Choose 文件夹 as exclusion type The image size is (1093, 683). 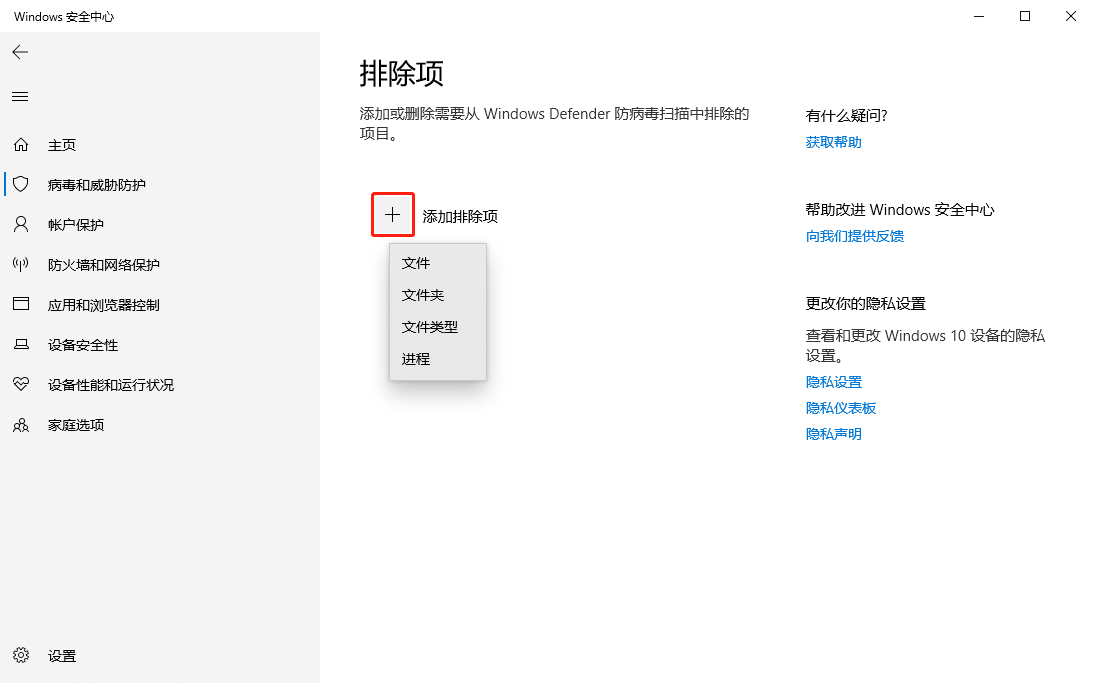tap(424, 295)
